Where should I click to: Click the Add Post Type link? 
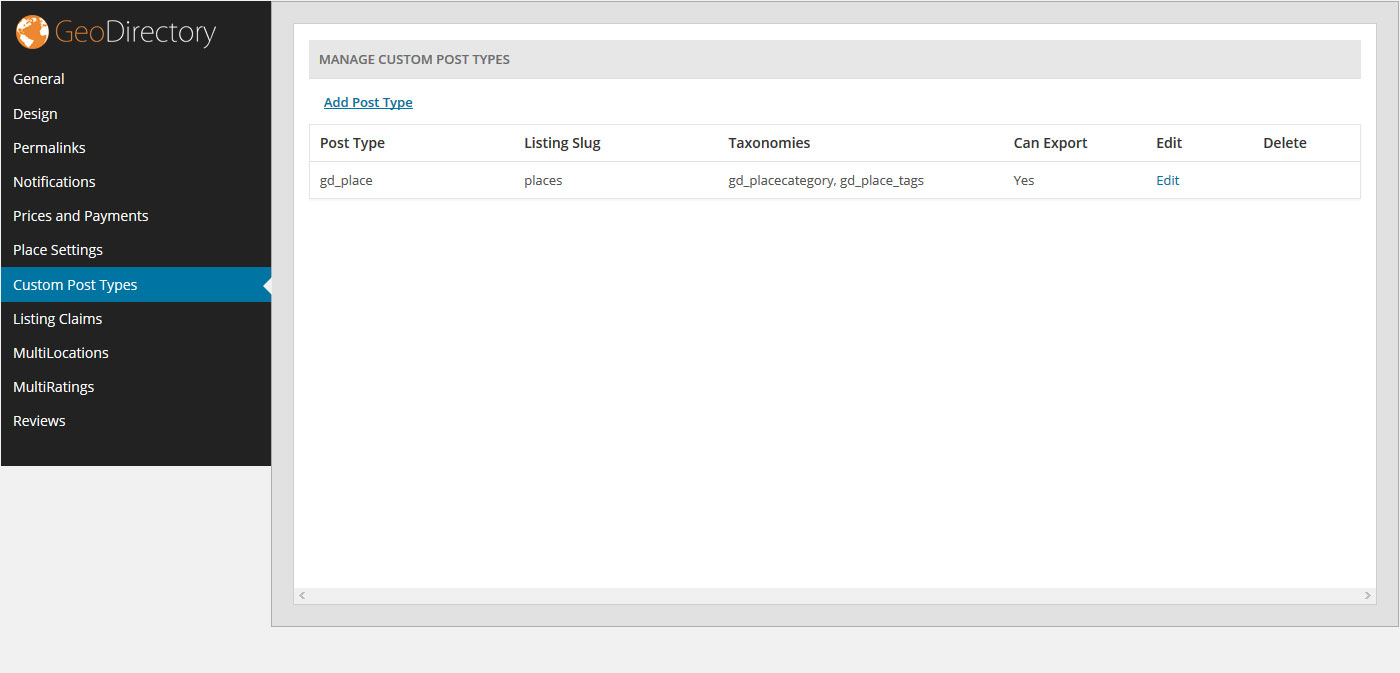[368, 103]
